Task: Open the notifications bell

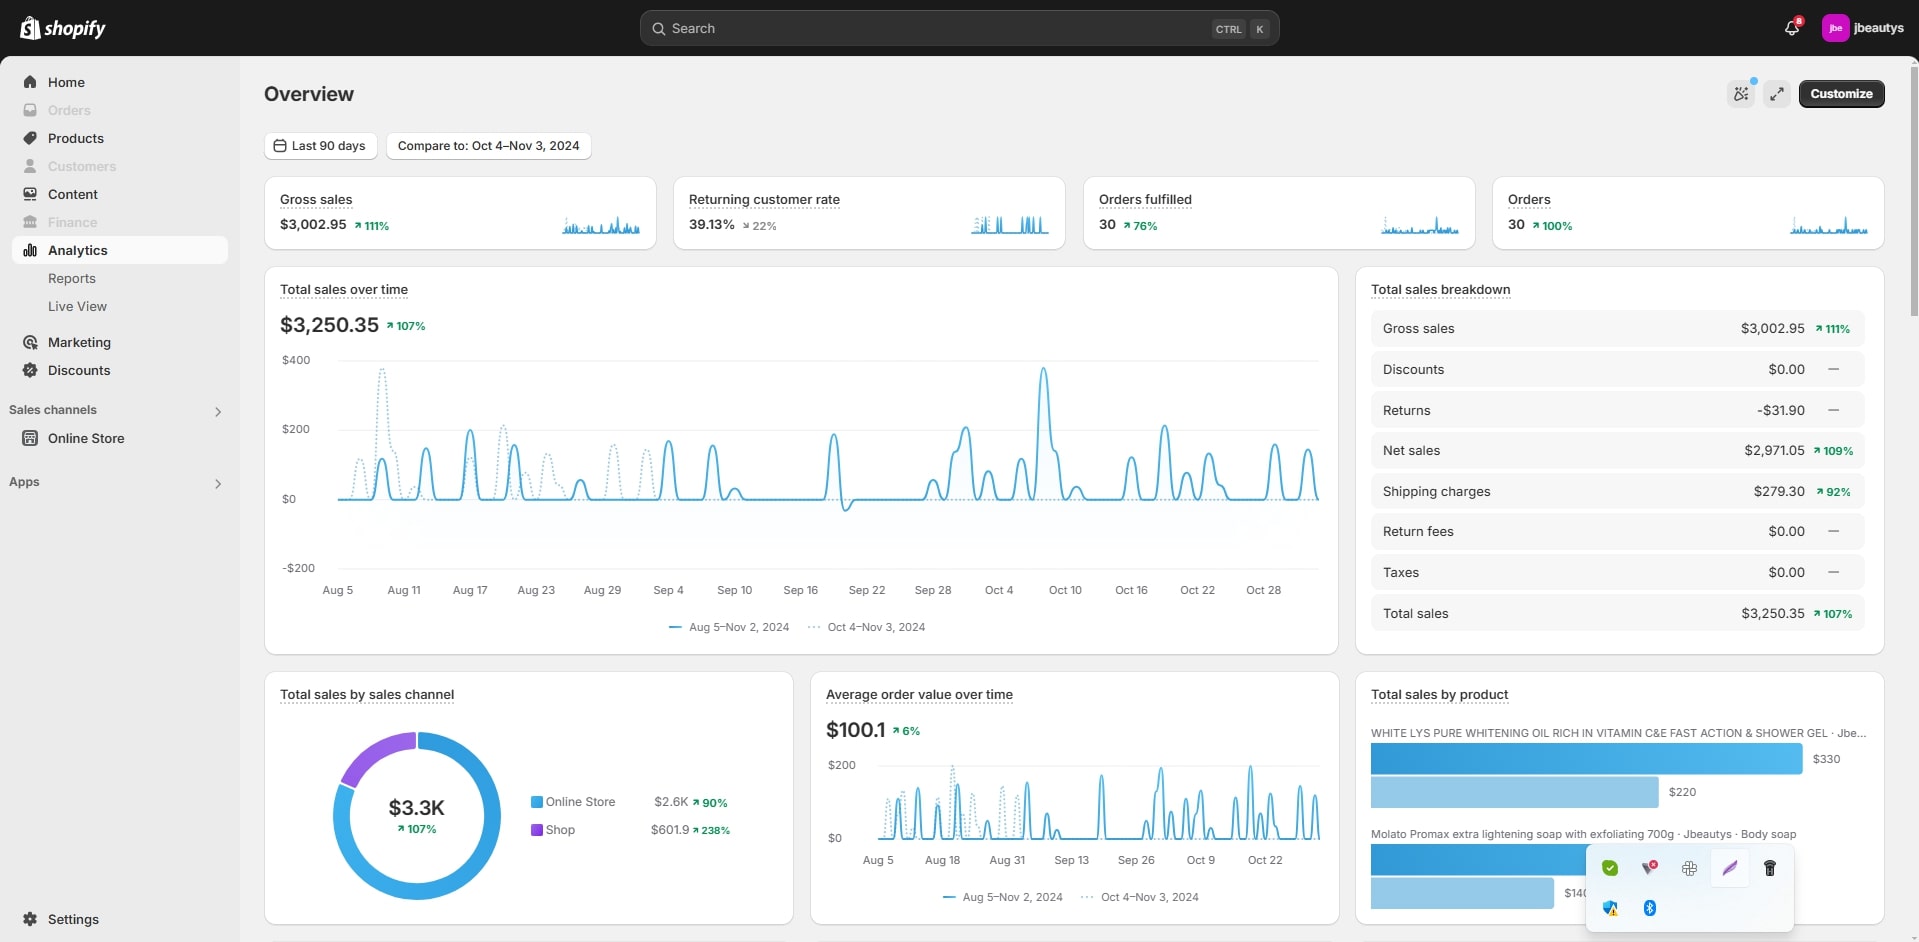Action: coord(1791,28)
